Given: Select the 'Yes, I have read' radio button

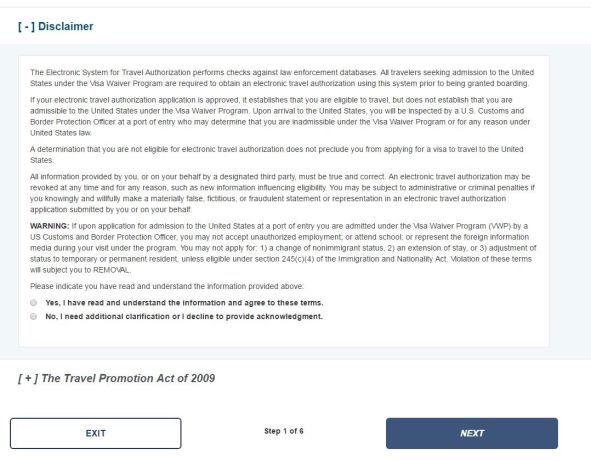Looking at the screenshot, I should (x=34, y=303).
